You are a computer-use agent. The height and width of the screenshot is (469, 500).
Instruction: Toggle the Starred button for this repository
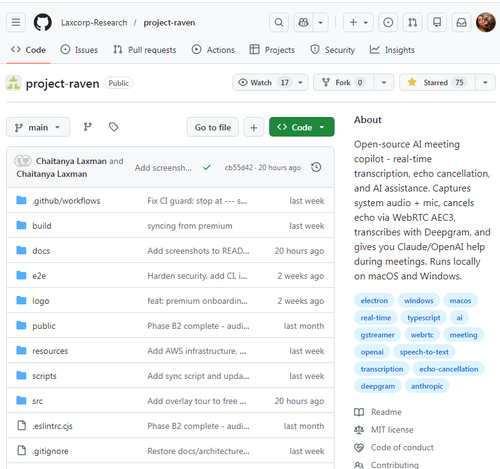(x=437, y=82)
